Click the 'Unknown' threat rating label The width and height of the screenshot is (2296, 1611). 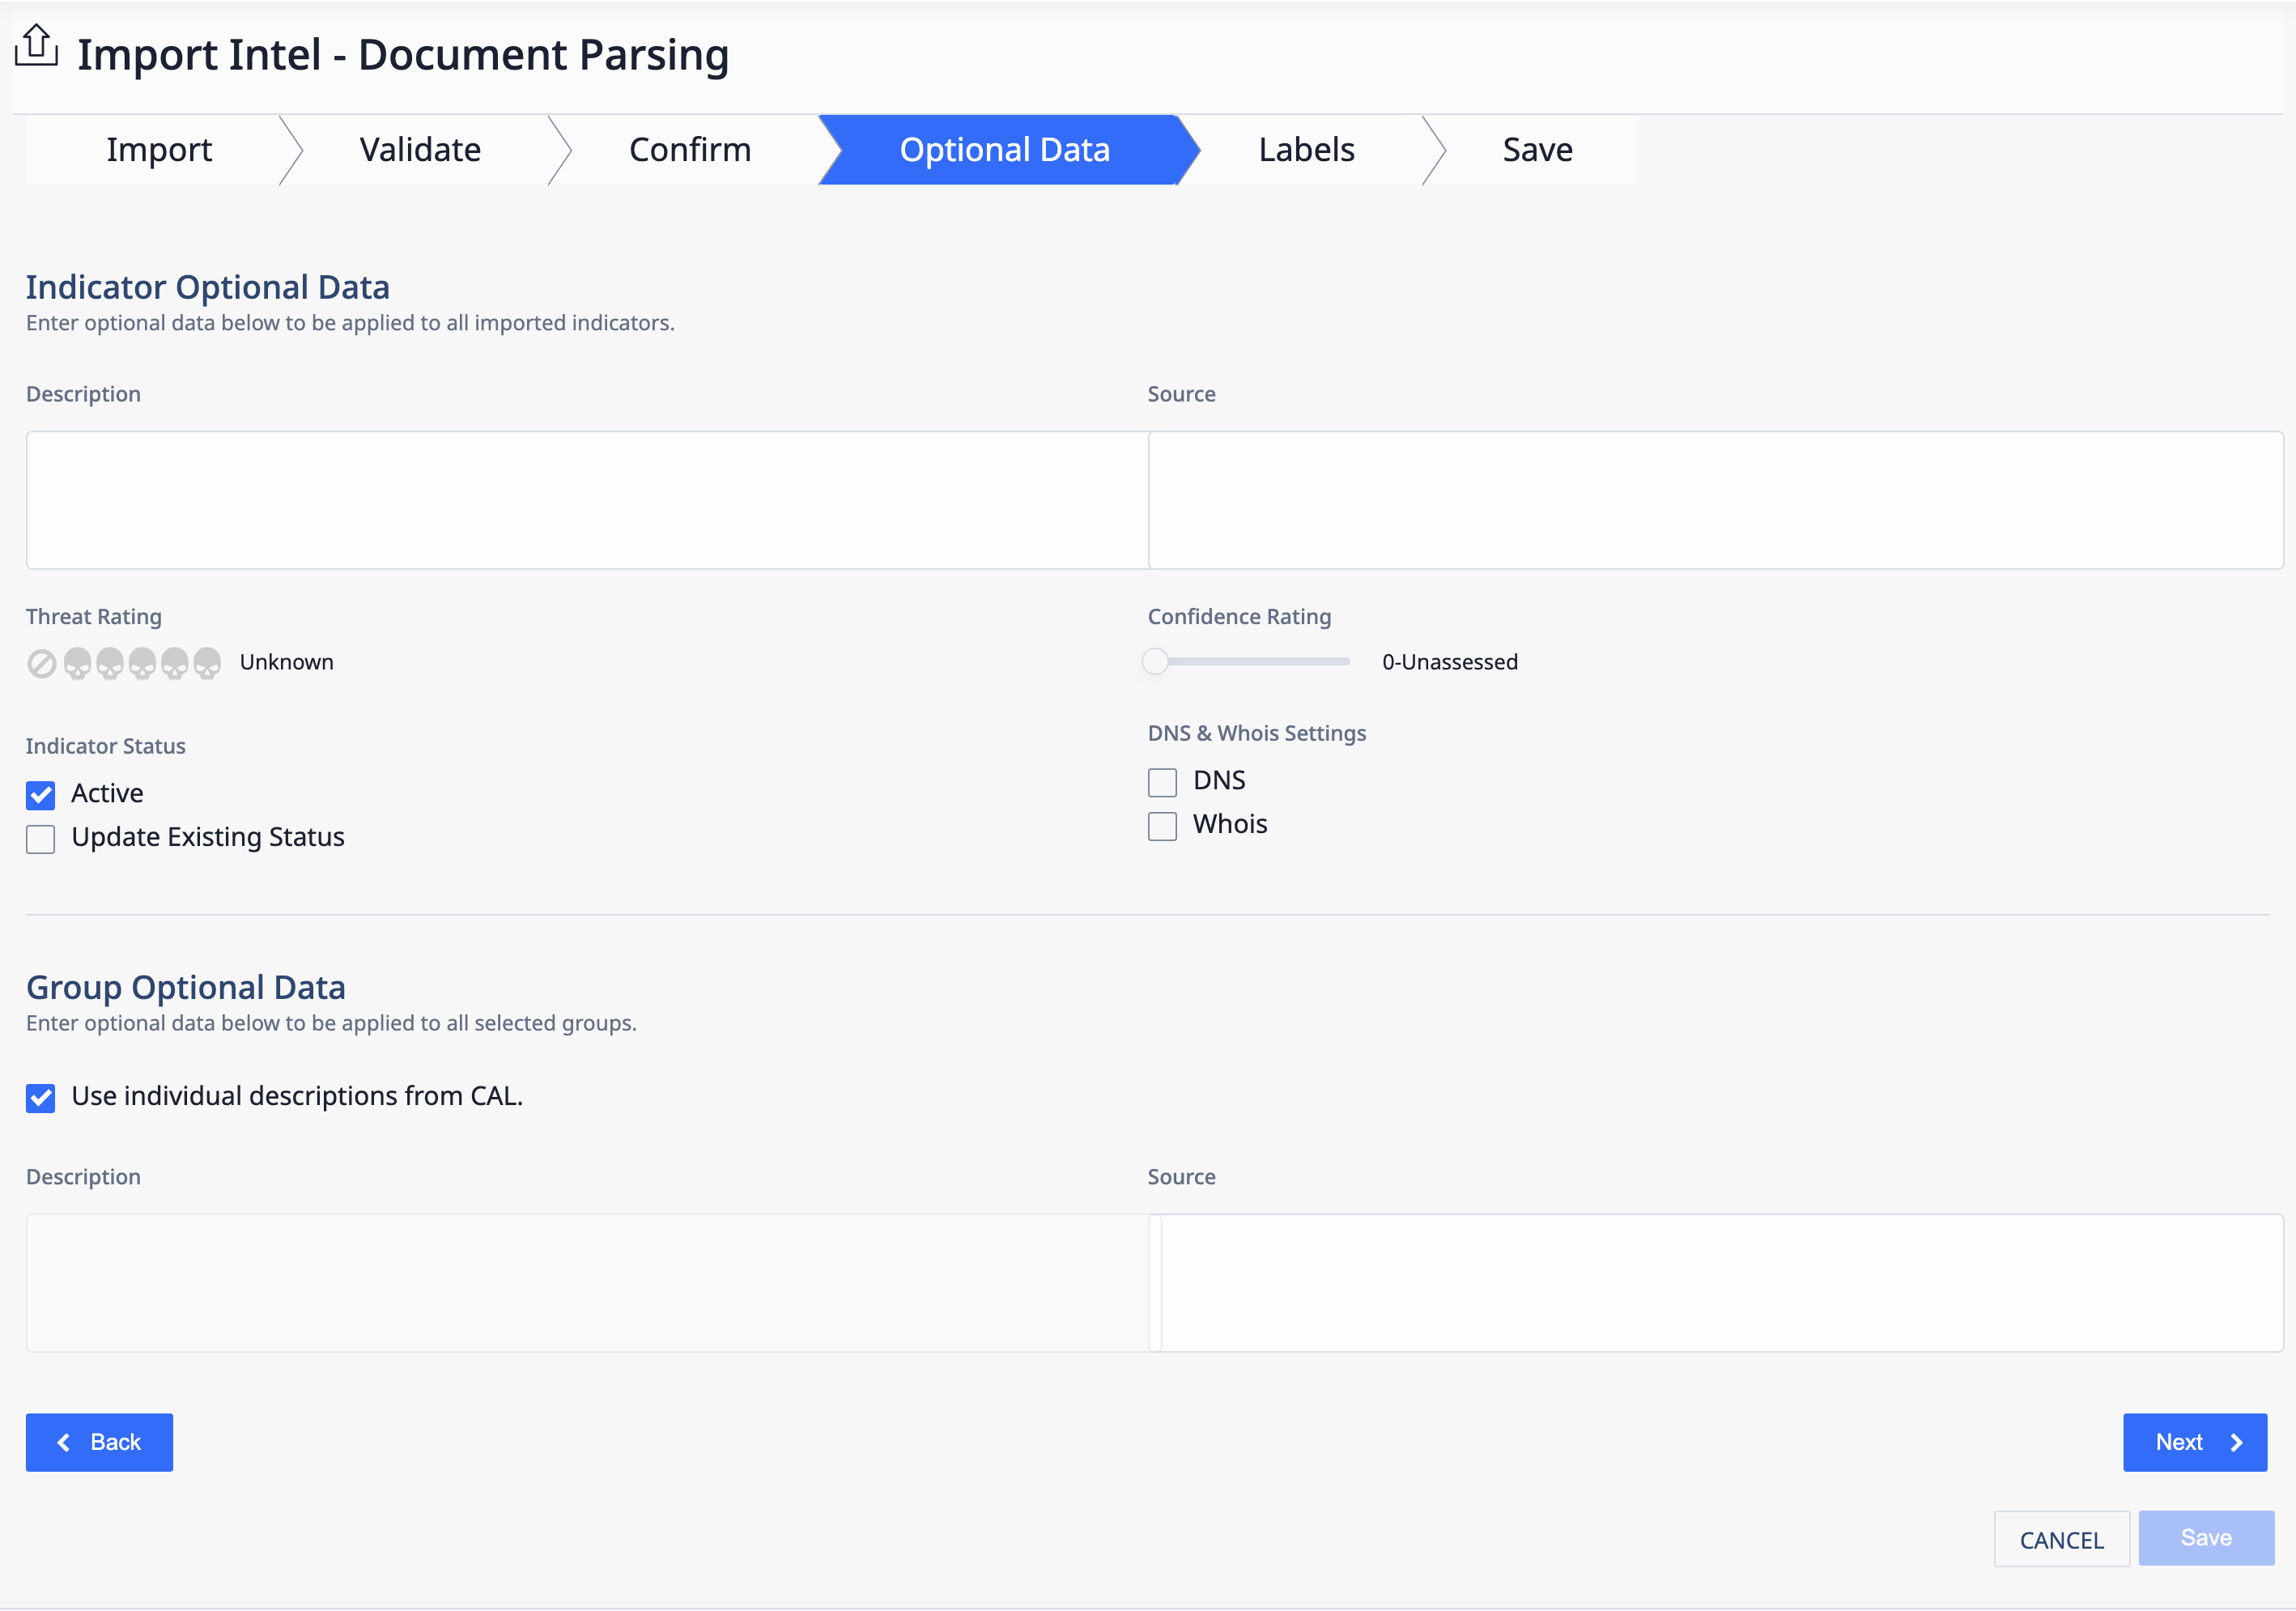(x=286, y=662)
